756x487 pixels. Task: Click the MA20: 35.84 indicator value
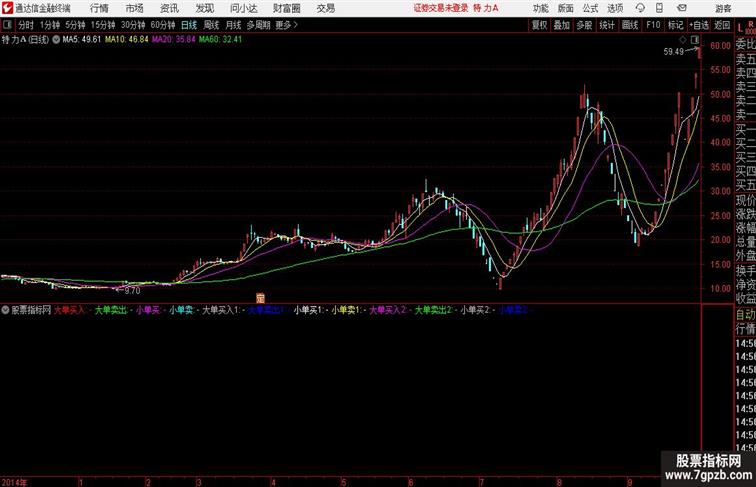(x=174, y=40)
